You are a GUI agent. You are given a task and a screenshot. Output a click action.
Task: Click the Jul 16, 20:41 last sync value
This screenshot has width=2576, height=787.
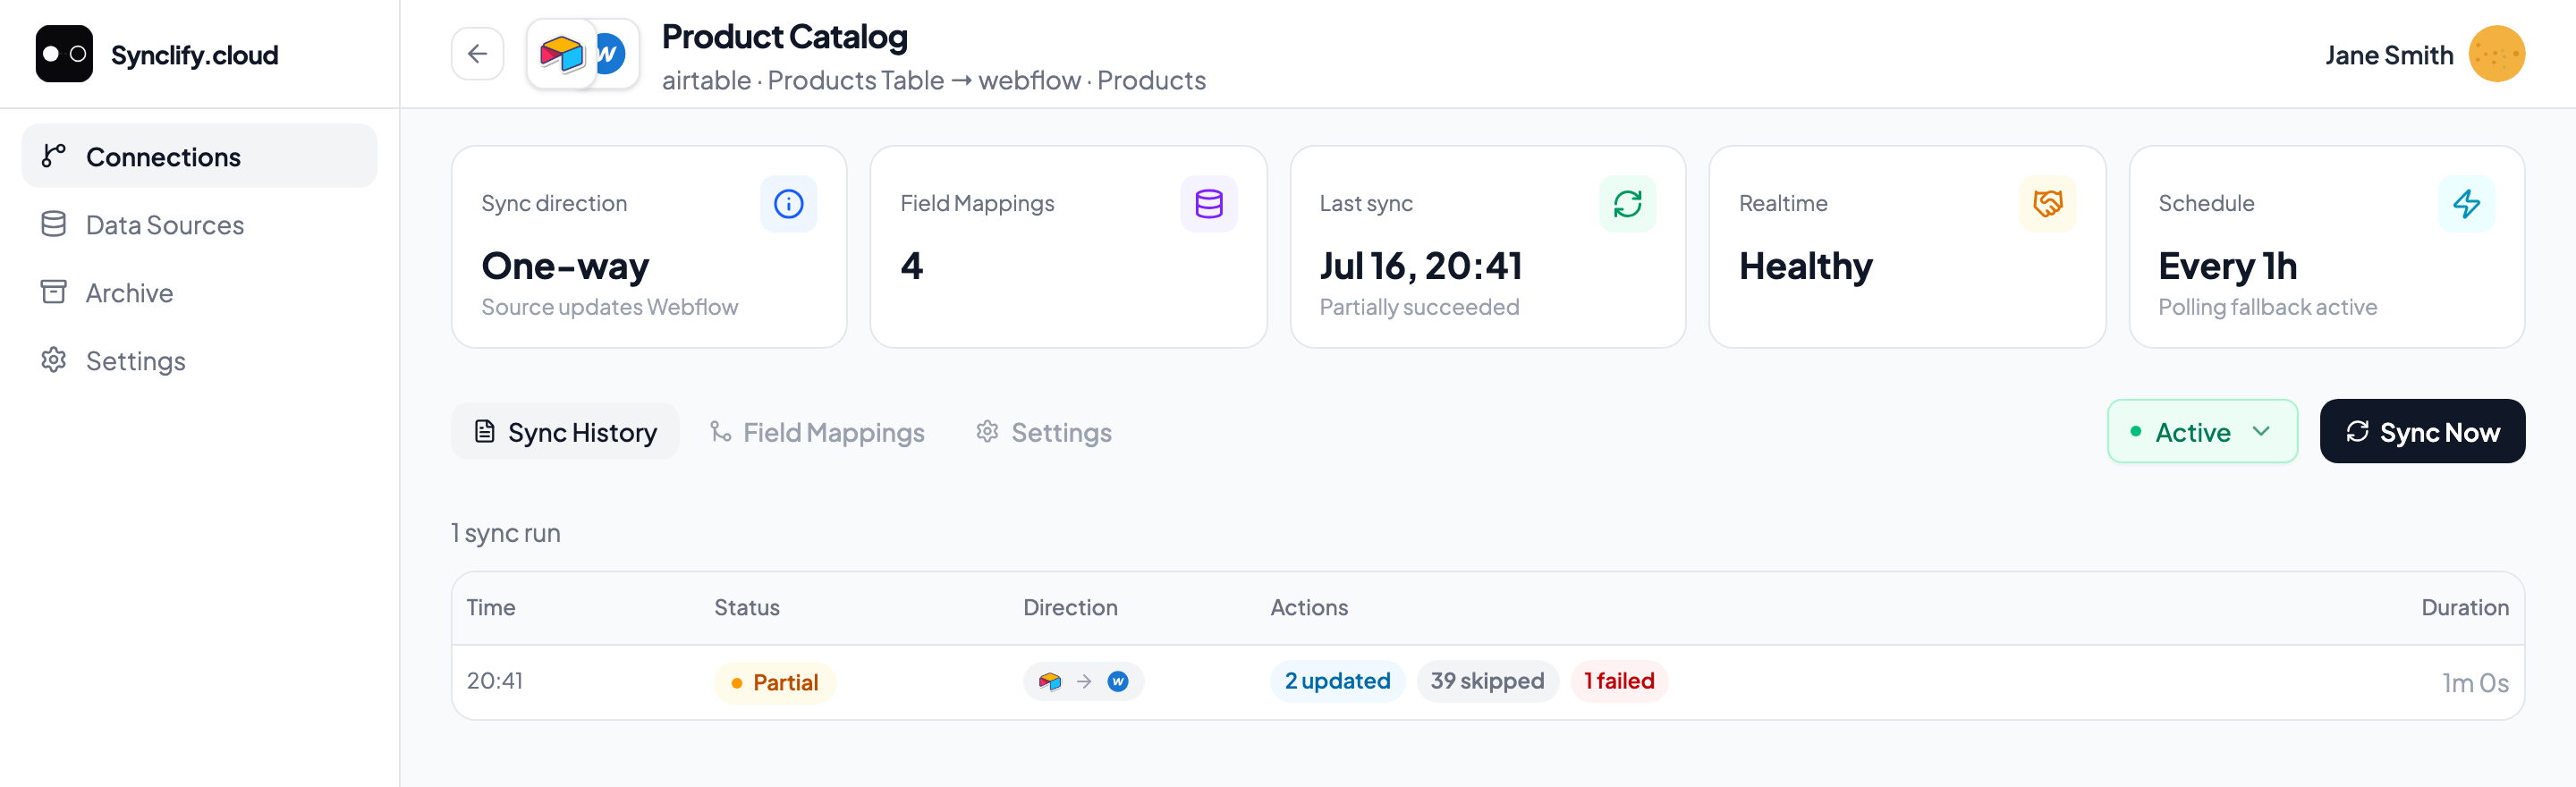[x=1421, y=266]
